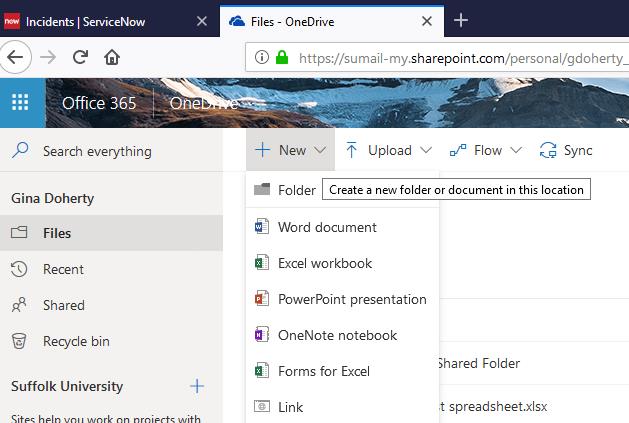Open Recent in the left navigation
The height and width of the screenshot is (423, 629).
[111, 269]
